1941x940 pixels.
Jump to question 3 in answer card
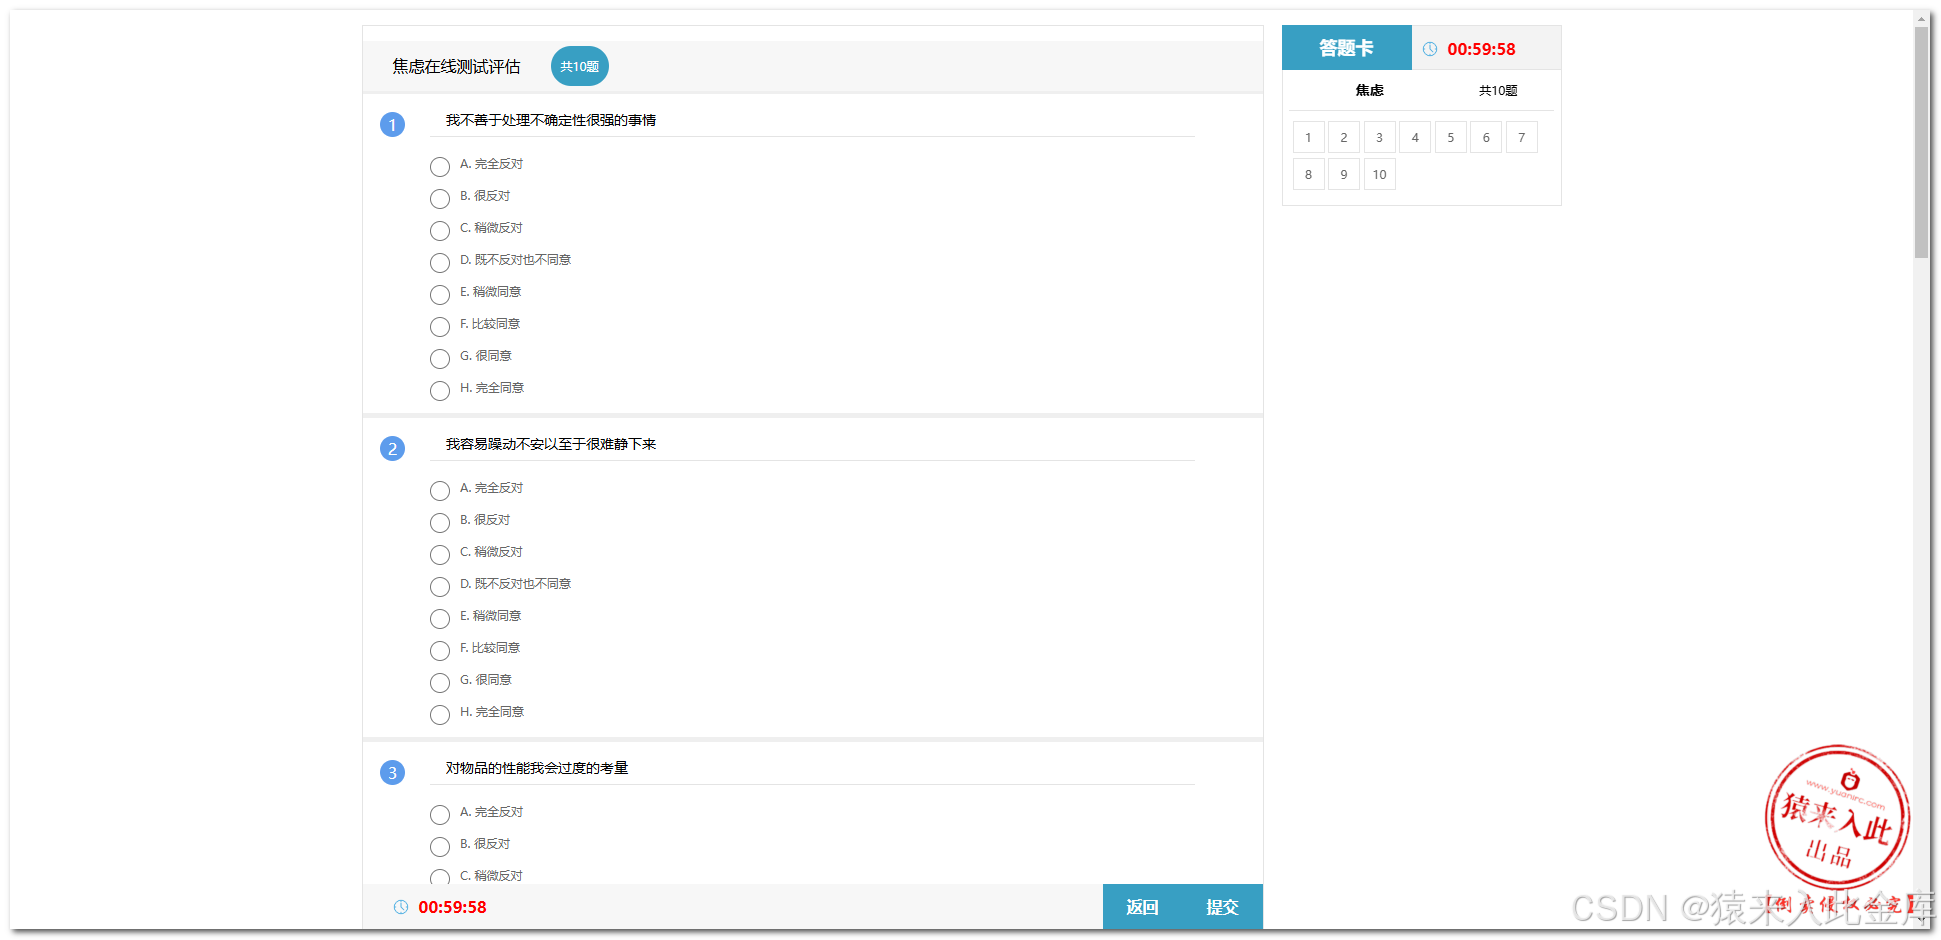pyautogui.click(x=1380, y=137)
